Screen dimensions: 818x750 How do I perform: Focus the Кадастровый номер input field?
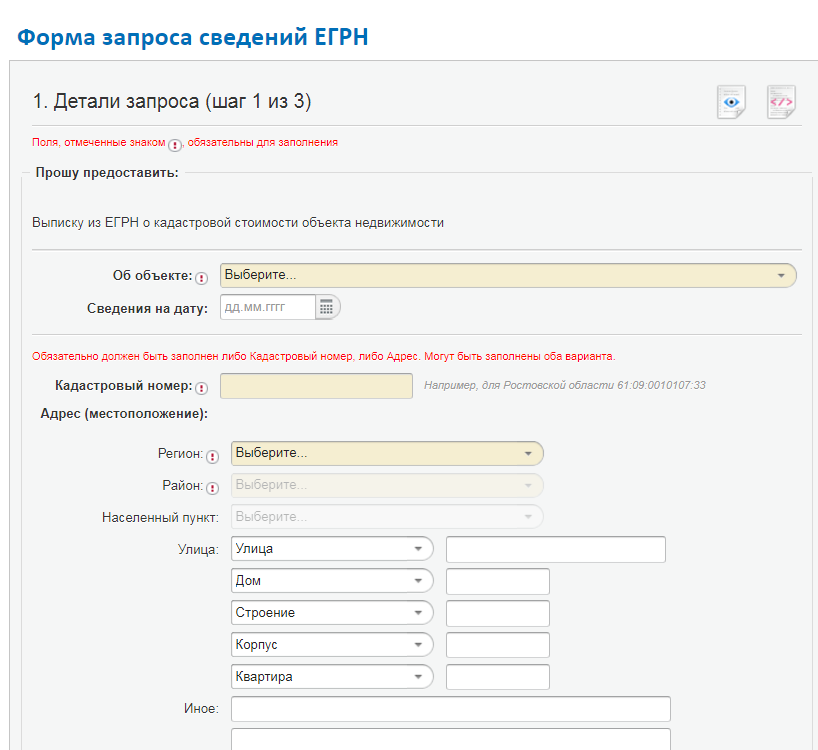[x=316, y=386]
